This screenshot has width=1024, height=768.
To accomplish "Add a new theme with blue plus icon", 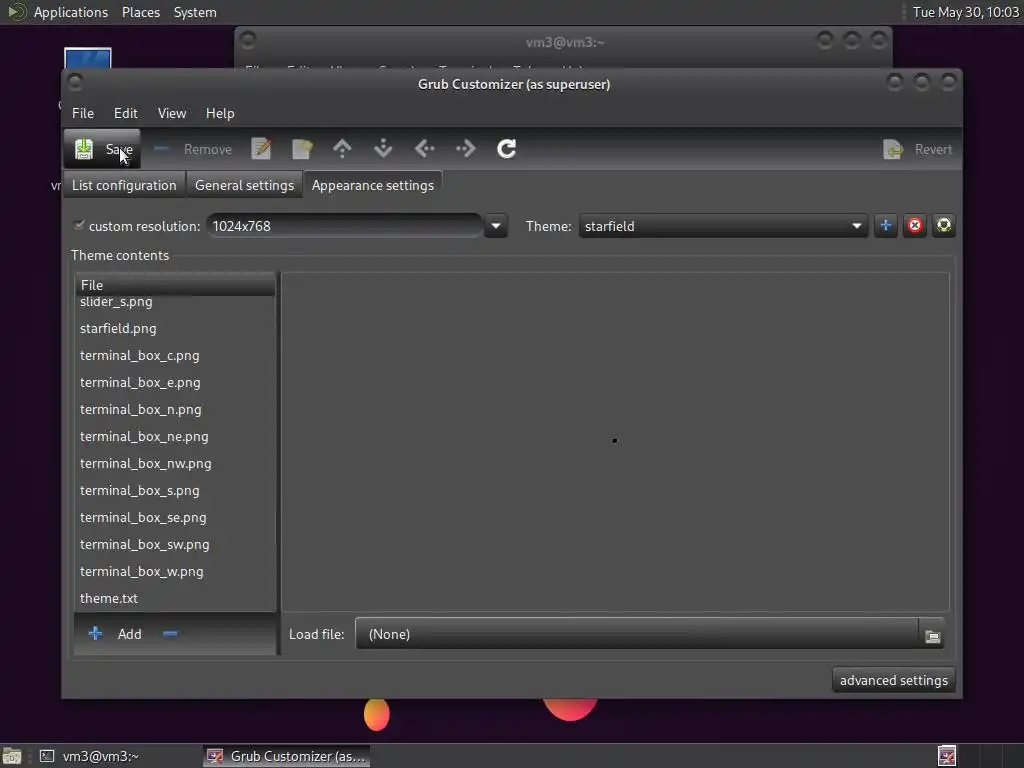I will click(x=886, y=225).
